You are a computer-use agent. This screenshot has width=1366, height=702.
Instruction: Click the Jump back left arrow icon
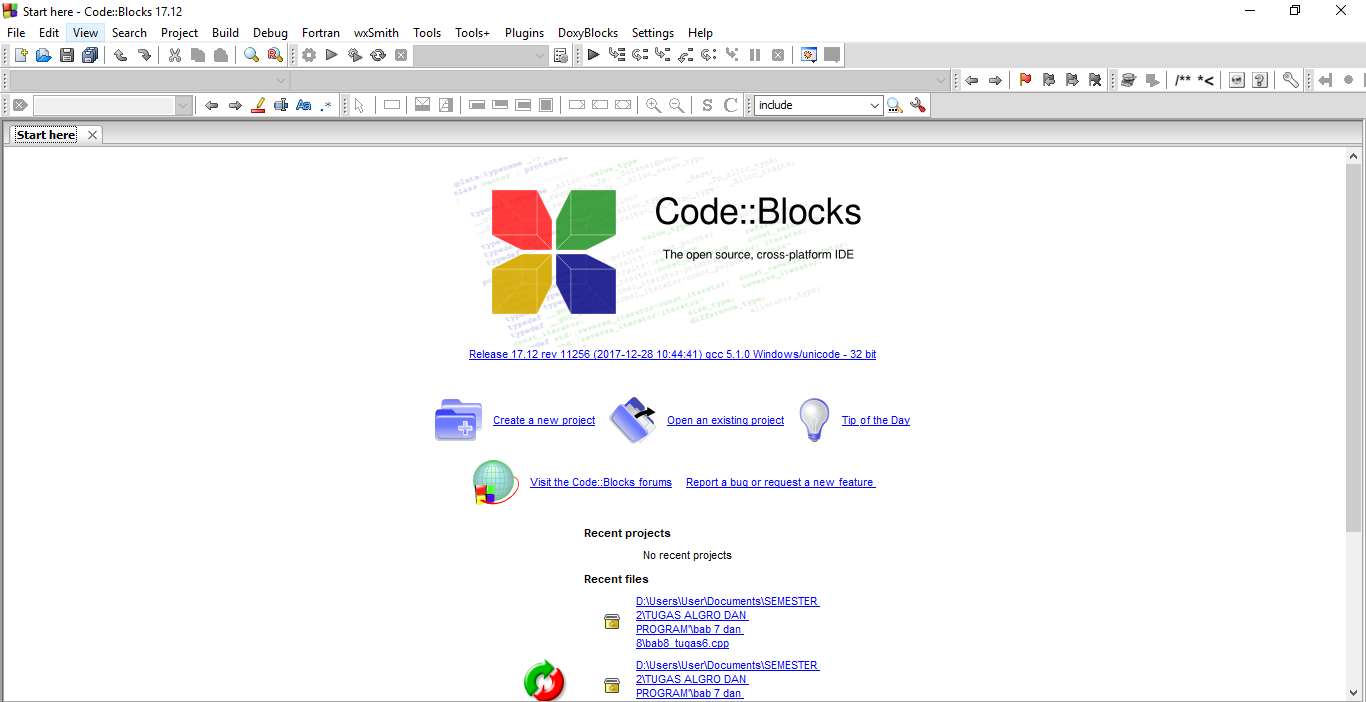click(x=971, y=80)
